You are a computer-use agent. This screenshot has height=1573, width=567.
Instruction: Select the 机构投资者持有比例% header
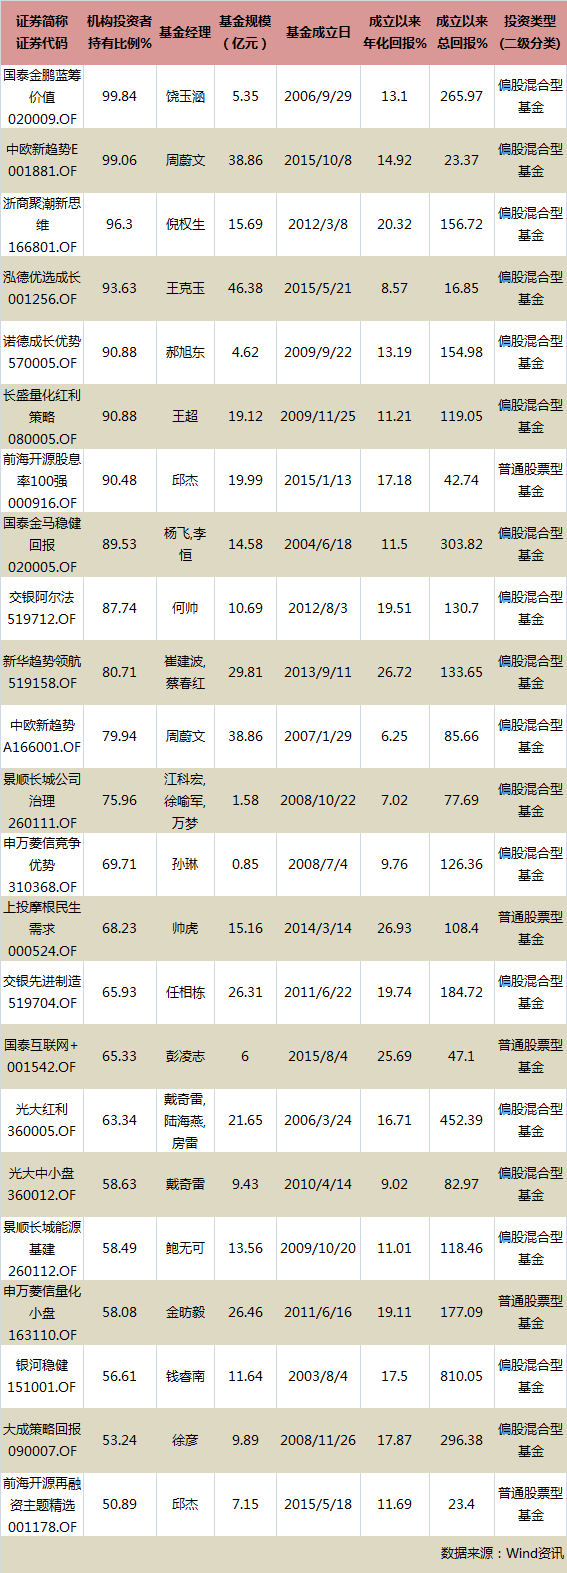coord(120,32)
